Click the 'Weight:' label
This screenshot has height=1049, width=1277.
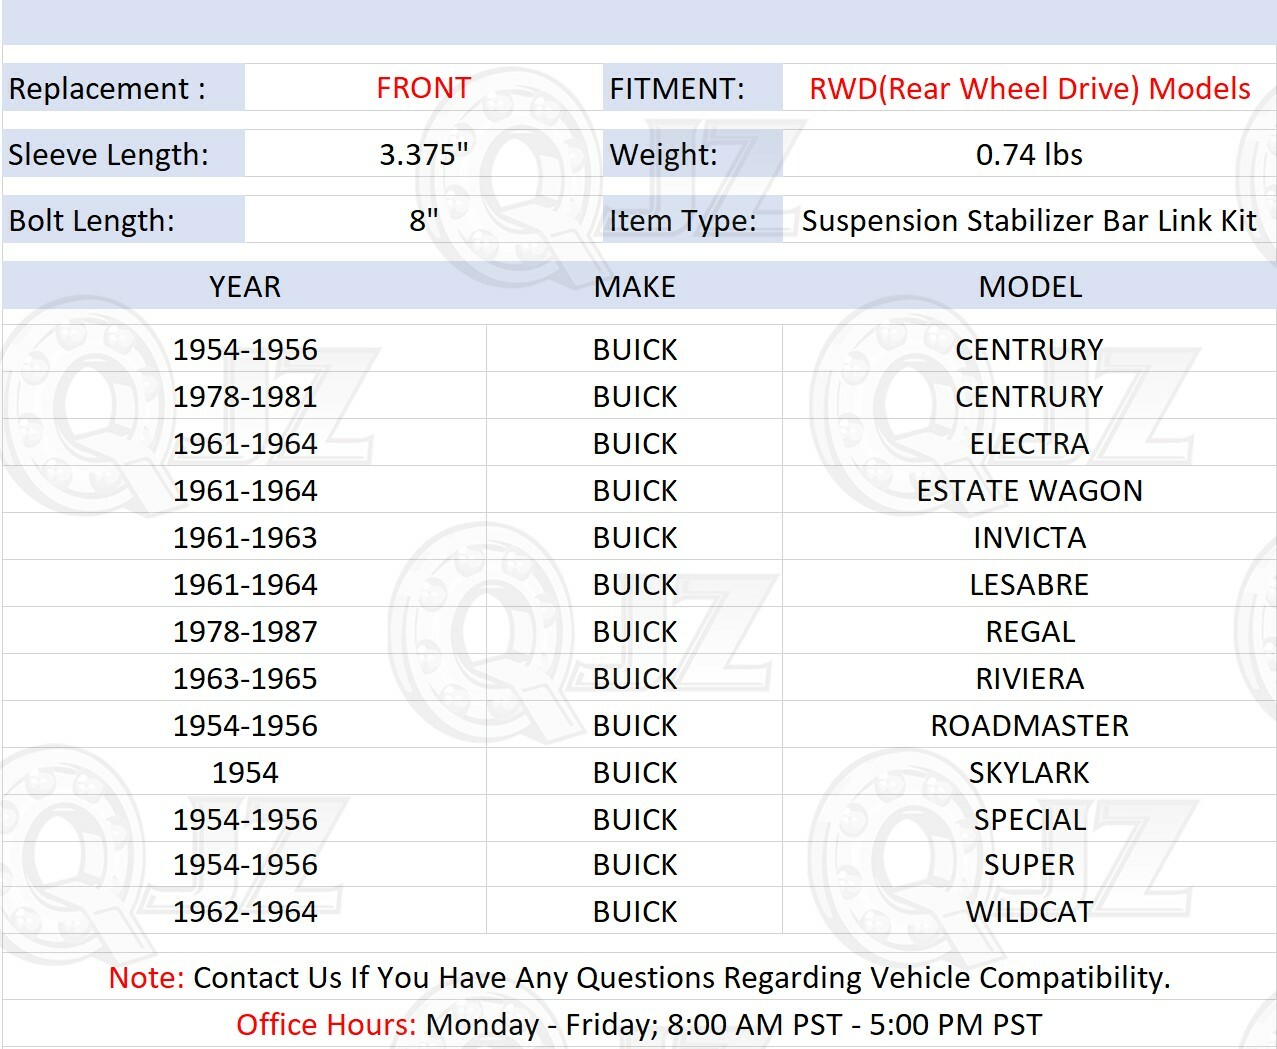pyautogui.click(x=663, y=154)
